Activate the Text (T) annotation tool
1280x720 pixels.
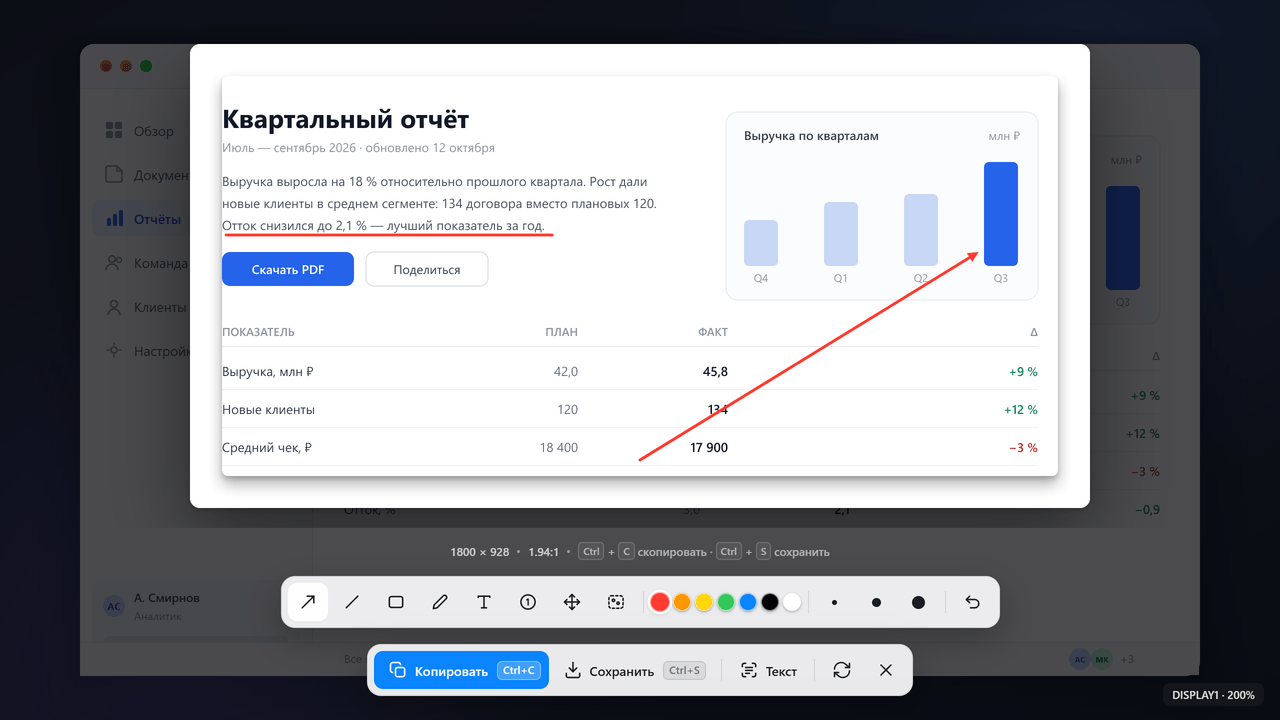tap(484, 602)
